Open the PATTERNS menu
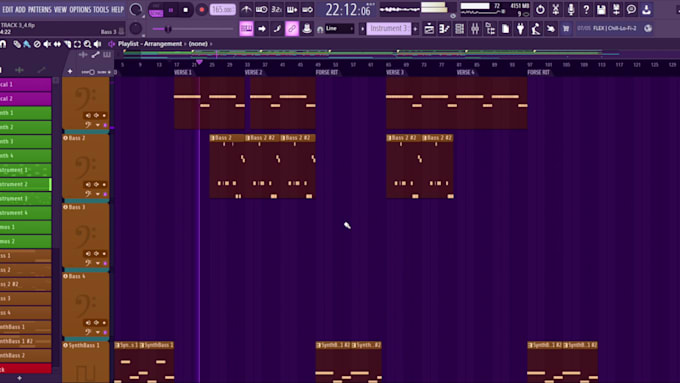The image size is (680, 383). 39,10
